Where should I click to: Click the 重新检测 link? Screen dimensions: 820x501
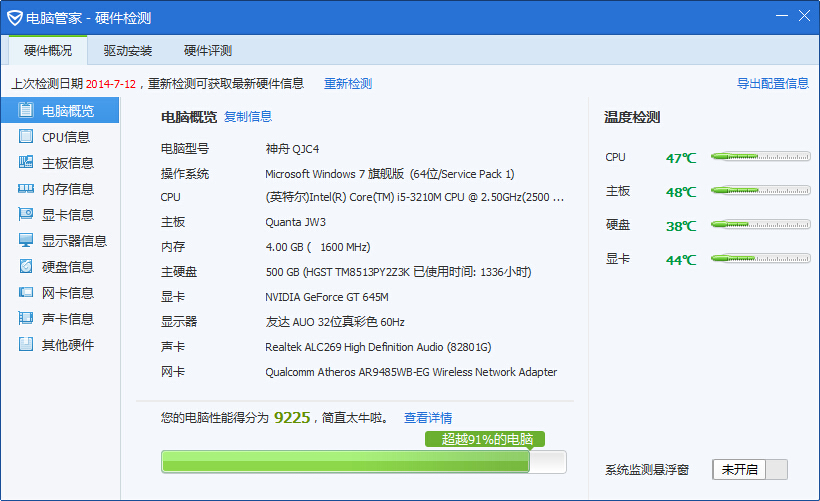pyautogui.click(x=348, y=84)
